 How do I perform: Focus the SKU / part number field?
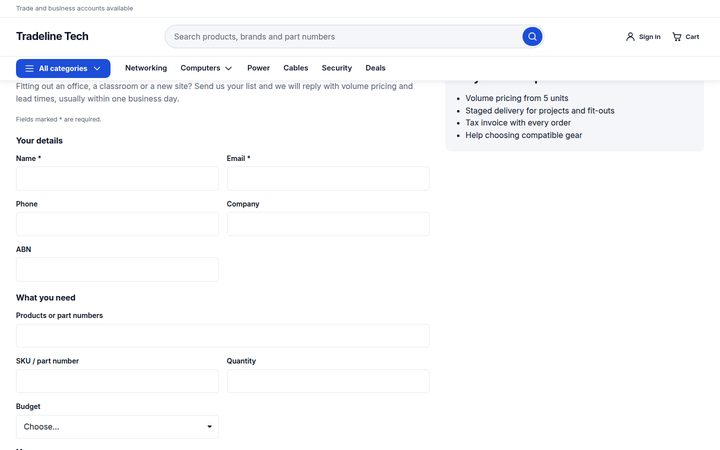(117, 381)
